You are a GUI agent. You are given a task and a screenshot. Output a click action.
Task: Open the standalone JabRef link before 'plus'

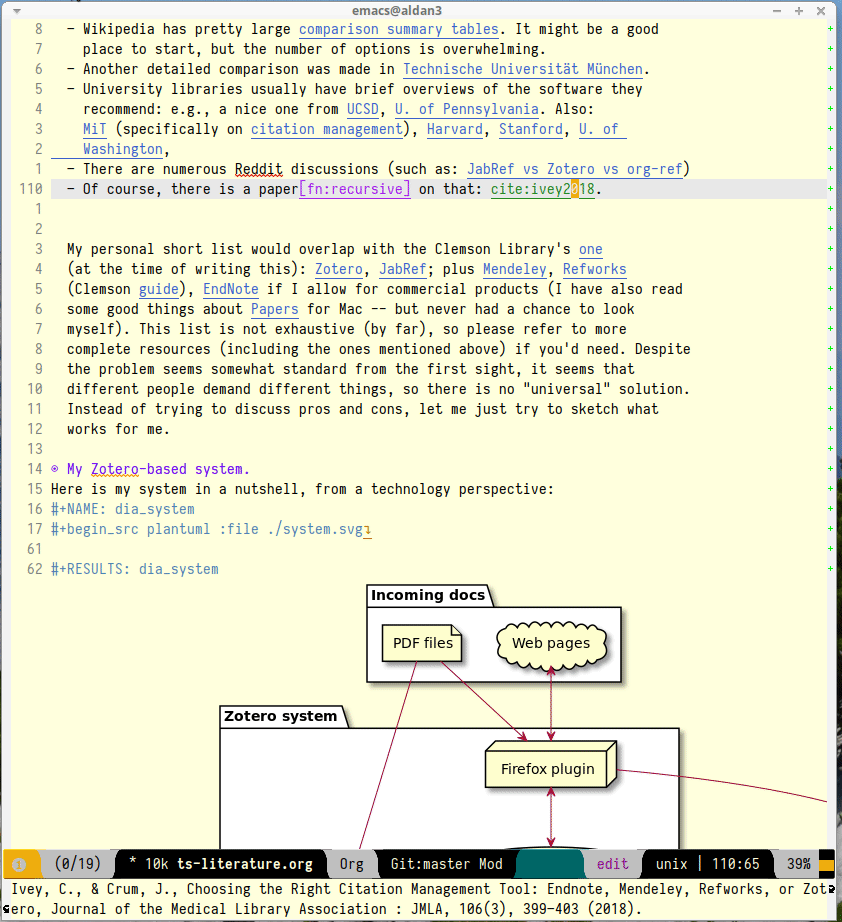pyautogui.click(x=403, y=269)
